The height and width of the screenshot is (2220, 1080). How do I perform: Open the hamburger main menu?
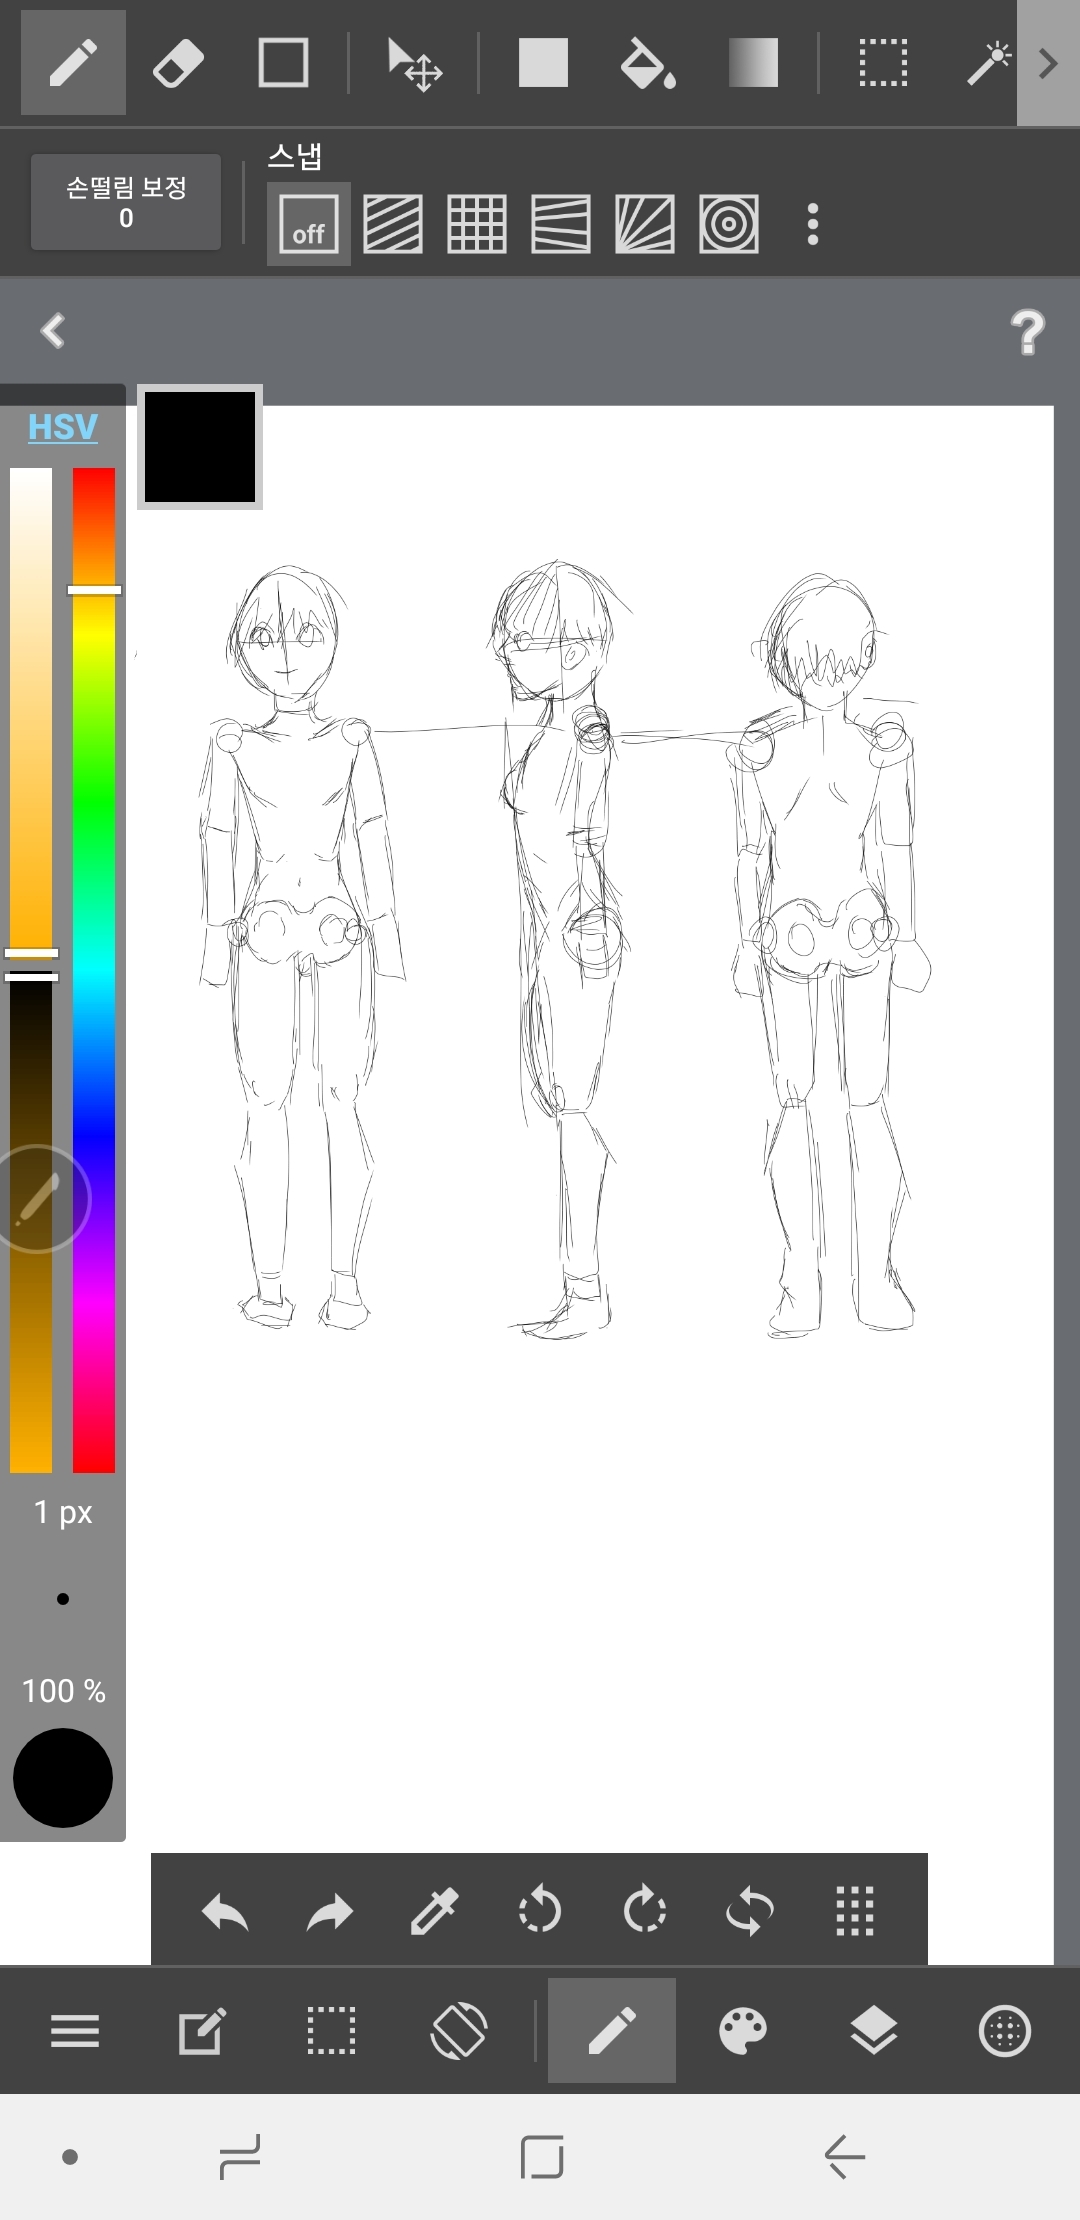click(75, 2031)
